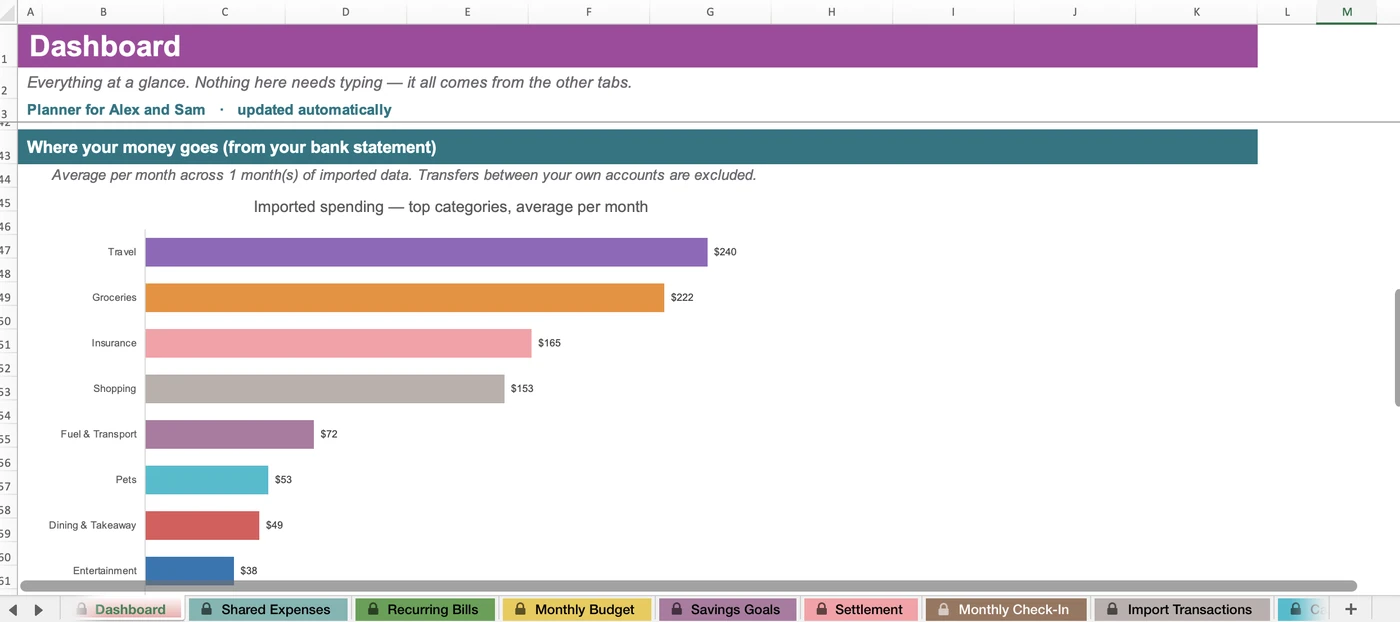
Task: Click the chart title 'Imported spending — top categories'
Action: [451, 207]
